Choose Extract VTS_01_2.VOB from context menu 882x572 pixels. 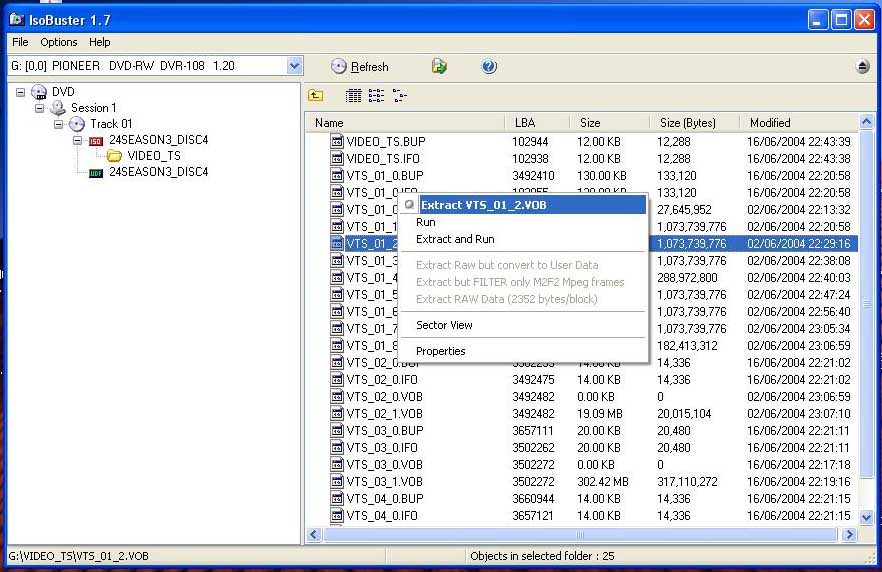[522, 205]
